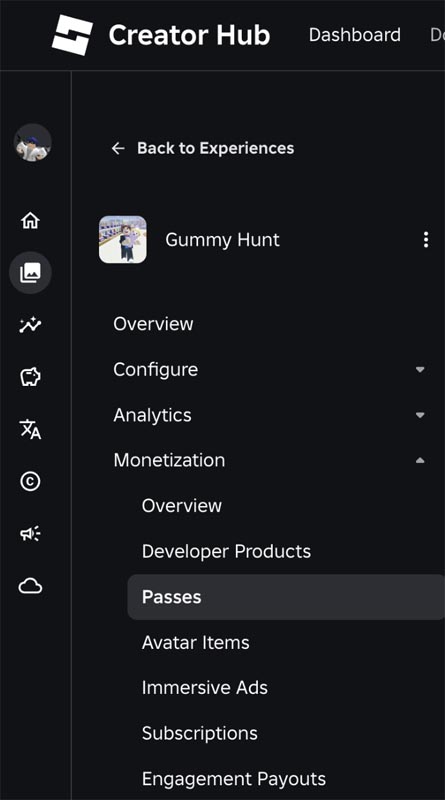Open Gummy Hunt three-dot options menu
This screenshot has width=445, height=800.
(x=426, y=240)
